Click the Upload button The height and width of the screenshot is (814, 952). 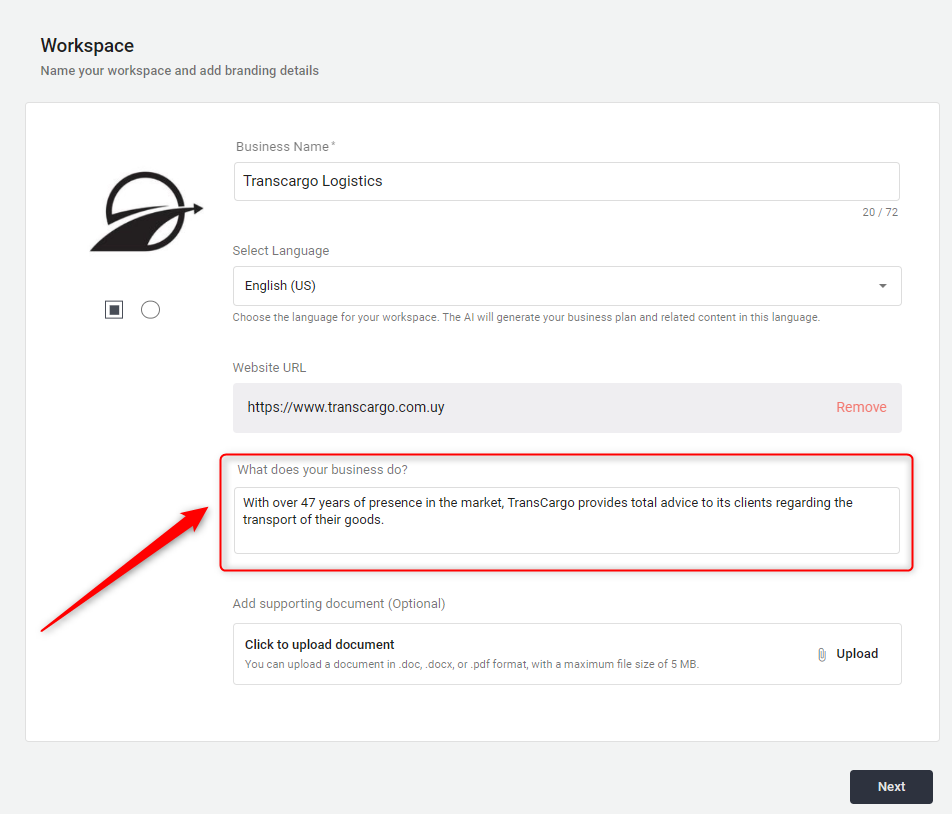pyautogui.click(x=857, y=654)
